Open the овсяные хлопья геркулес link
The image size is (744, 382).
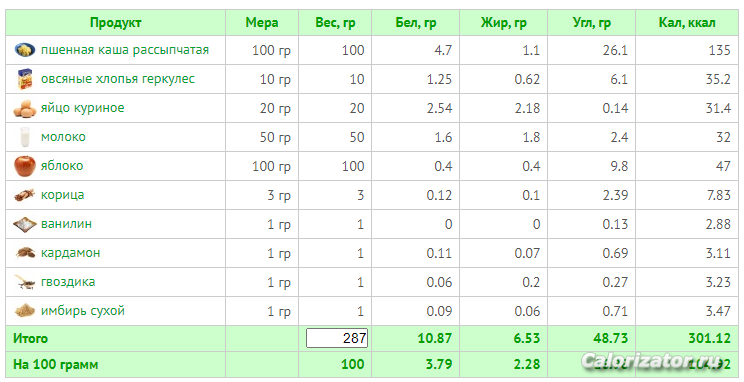click(x=118, y=79)
